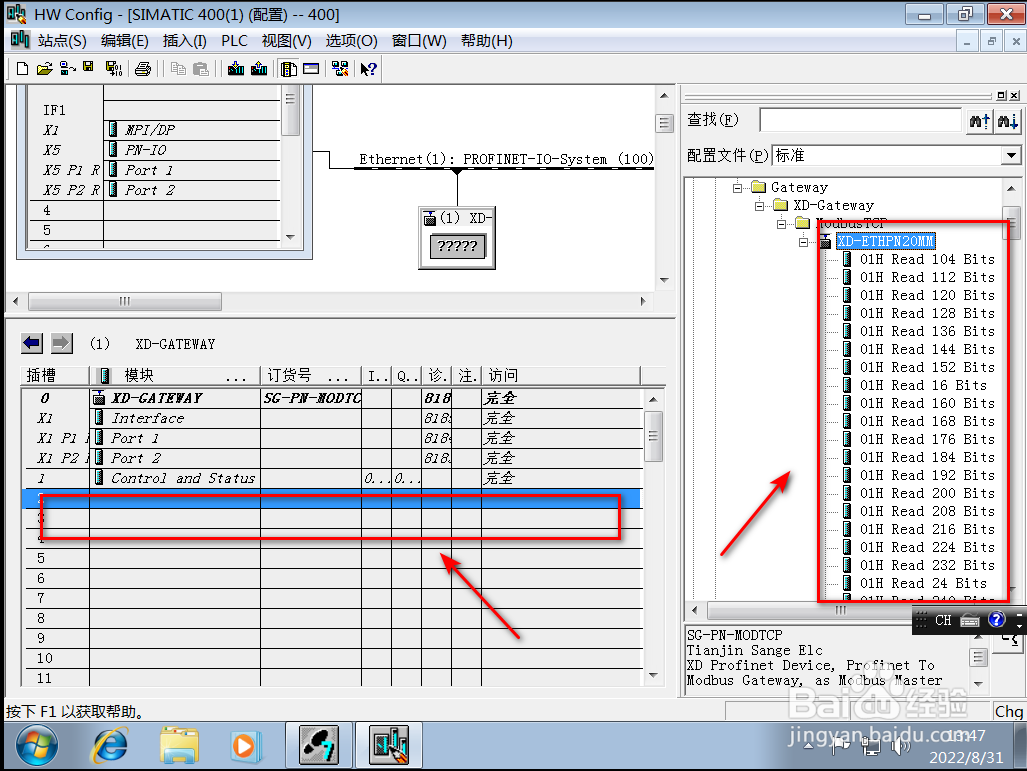Click the address overview window icon

click(311, 69)
